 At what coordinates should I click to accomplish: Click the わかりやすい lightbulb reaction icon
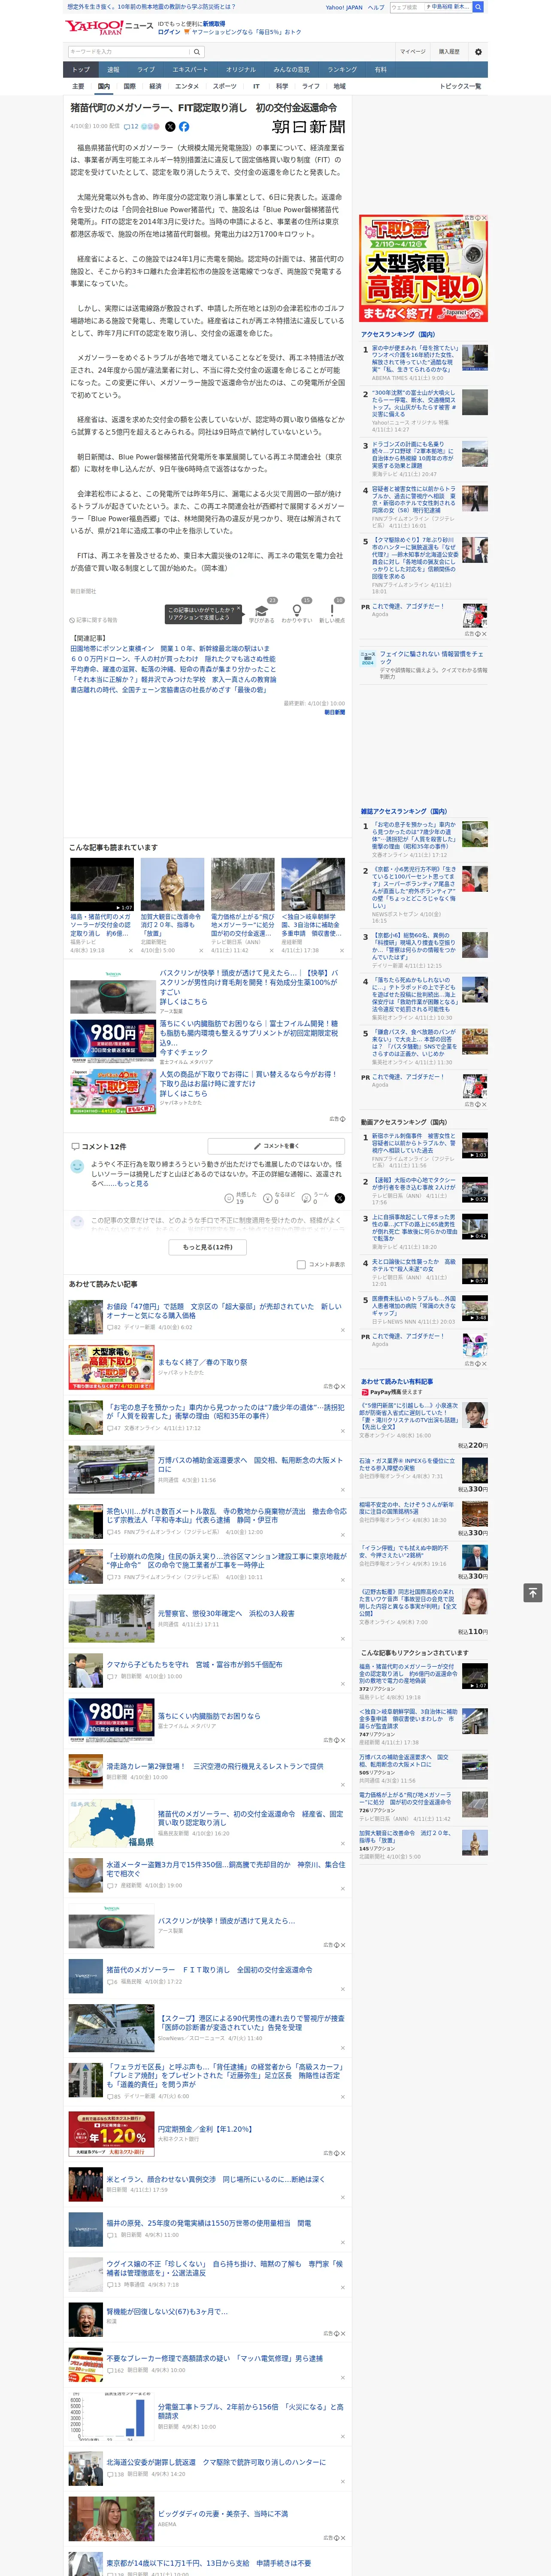coord(296,610)
